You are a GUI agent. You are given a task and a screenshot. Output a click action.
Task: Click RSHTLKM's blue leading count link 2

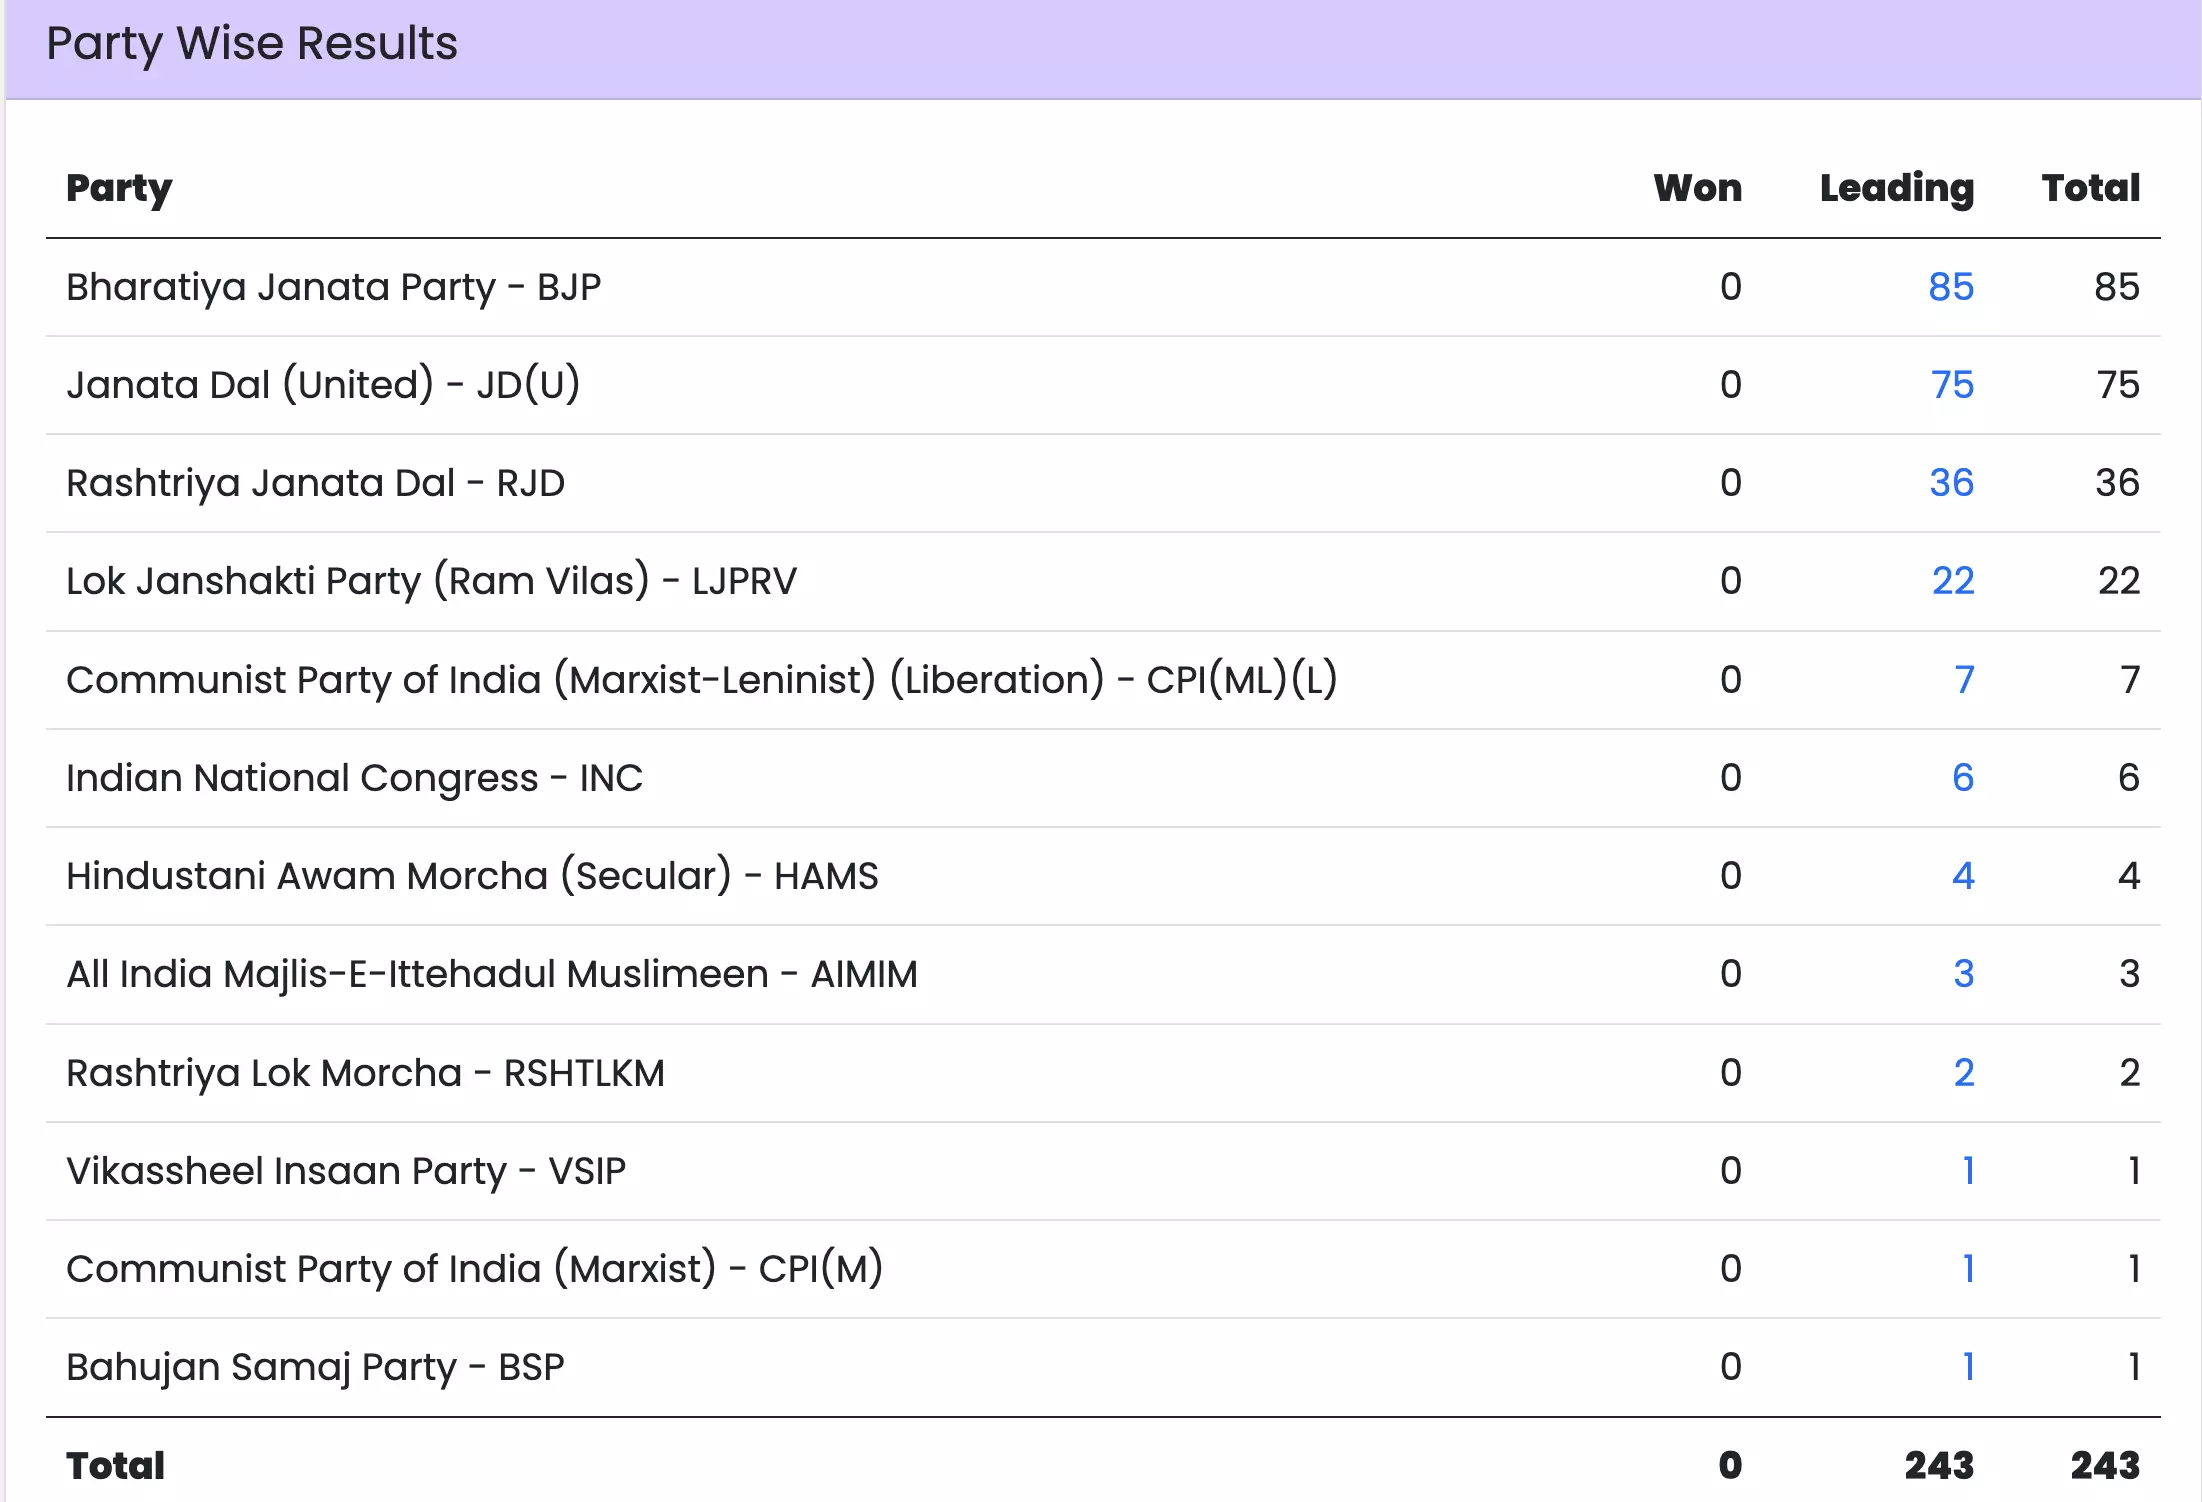[1963, 1073]
